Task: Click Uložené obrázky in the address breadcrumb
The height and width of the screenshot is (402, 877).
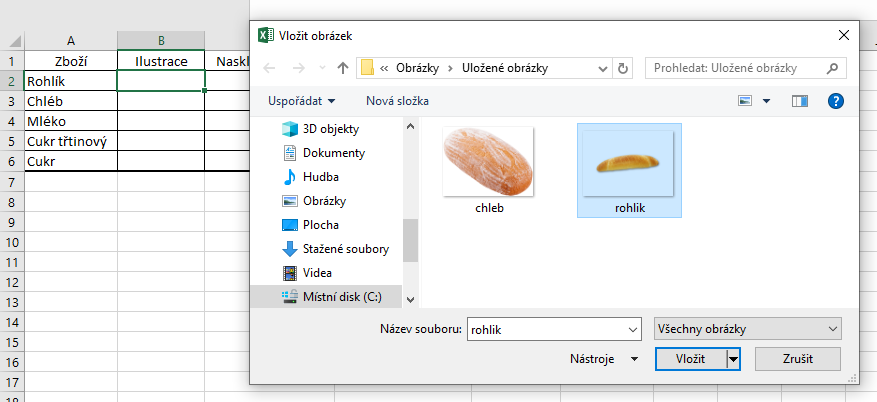Action: point(504,68)
